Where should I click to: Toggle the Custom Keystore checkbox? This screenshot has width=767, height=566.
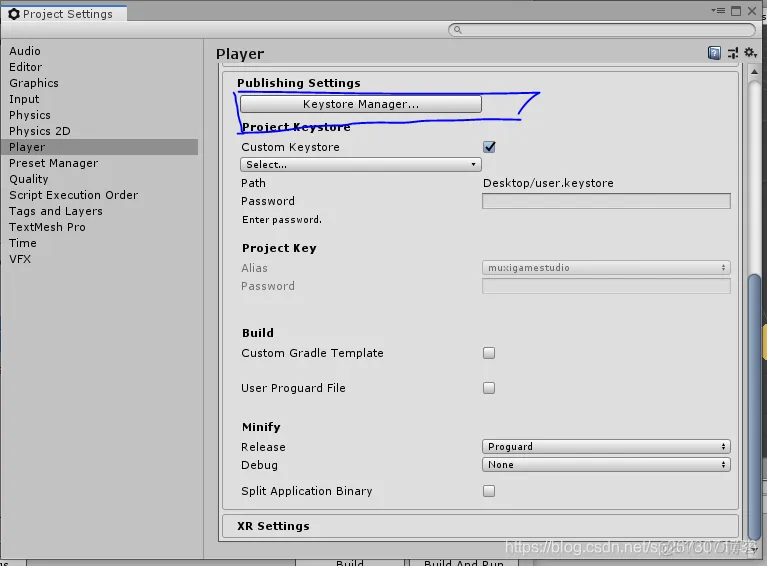pos(489,147)
